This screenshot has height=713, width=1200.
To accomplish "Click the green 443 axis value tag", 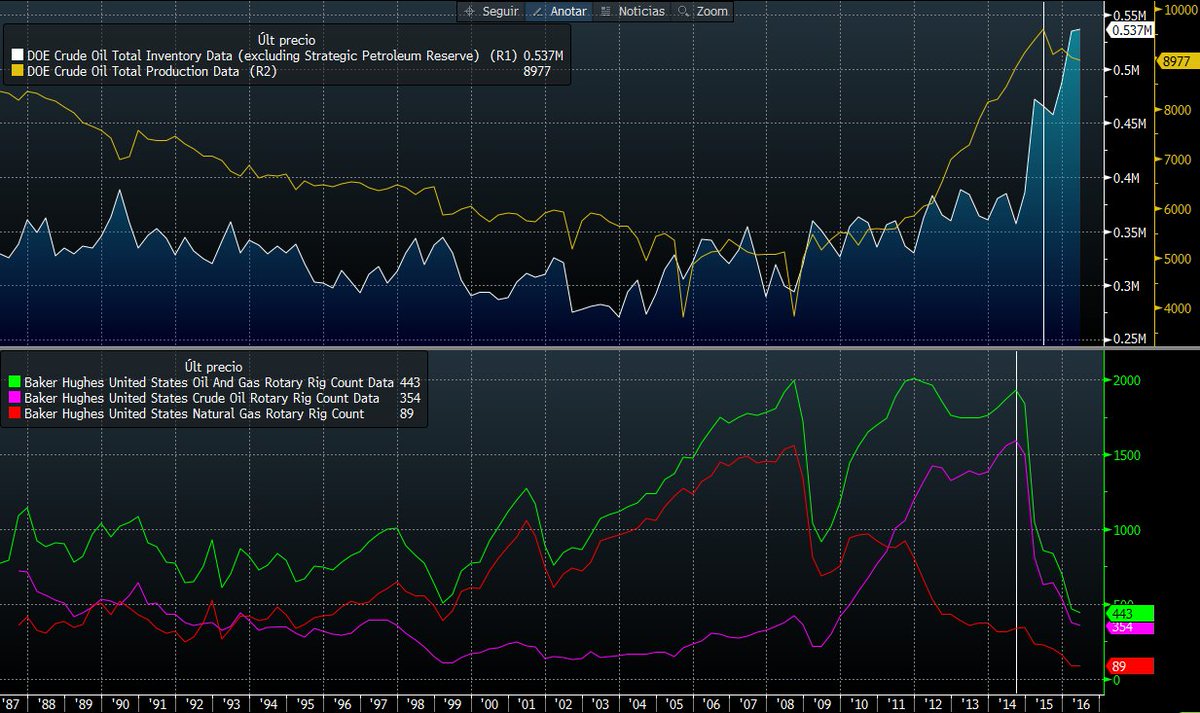I will [1128, 613].
